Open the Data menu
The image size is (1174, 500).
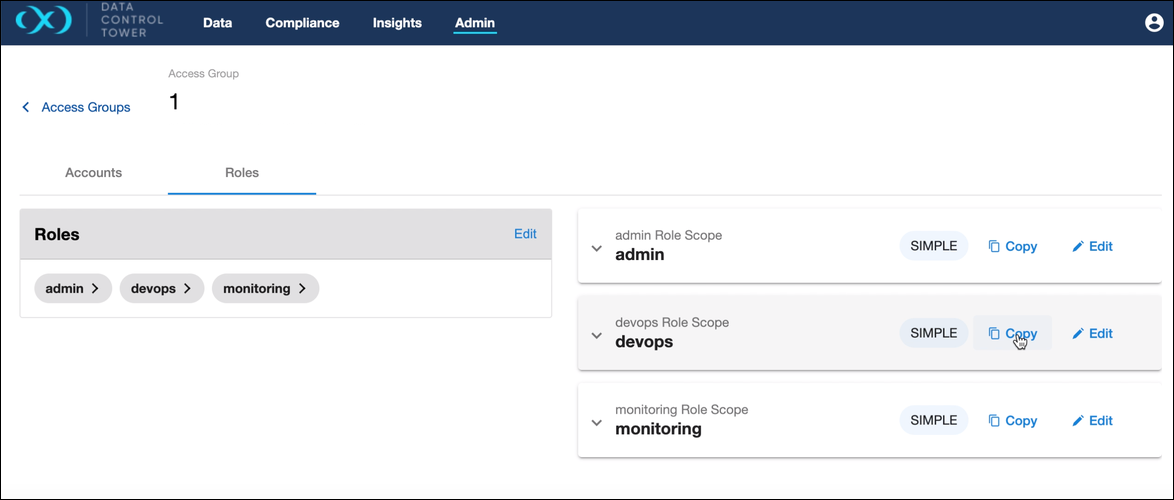pyautogui.click(x=217, y=23)
